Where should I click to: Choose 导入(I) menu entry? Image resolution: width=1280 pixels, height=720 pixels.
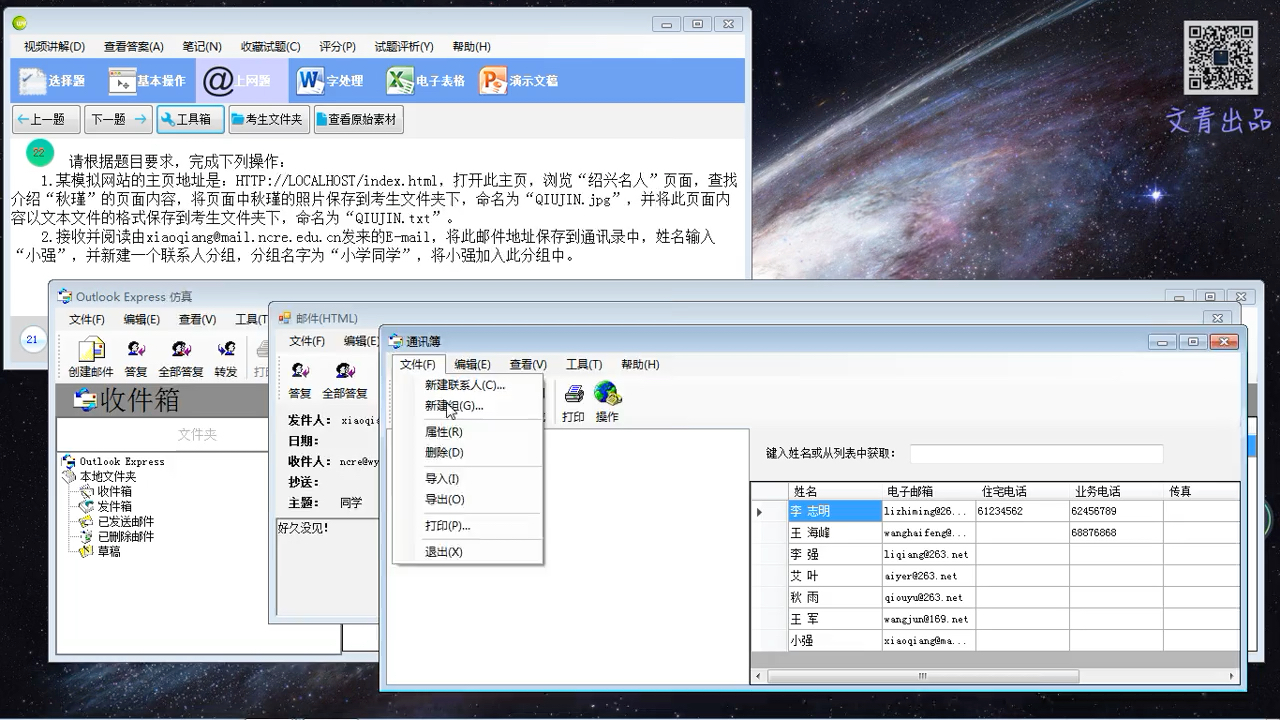467,479
